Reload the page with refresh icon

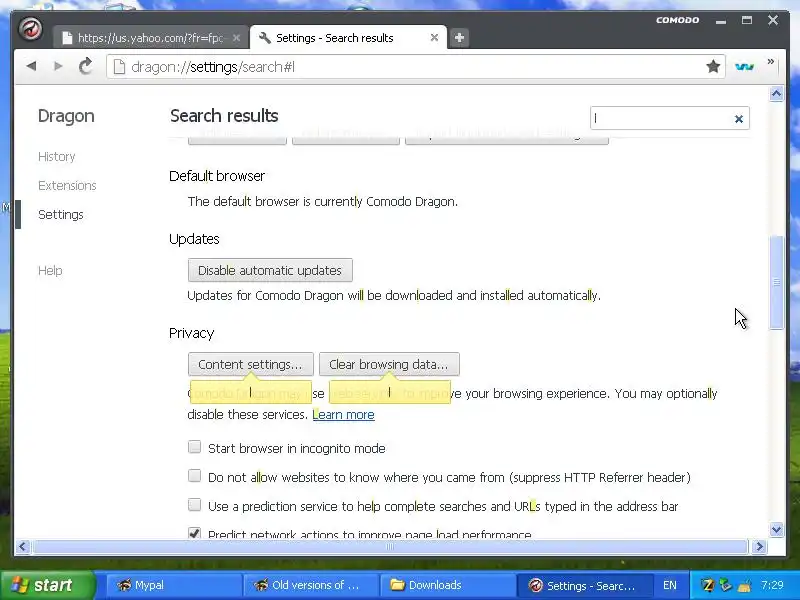85,66
